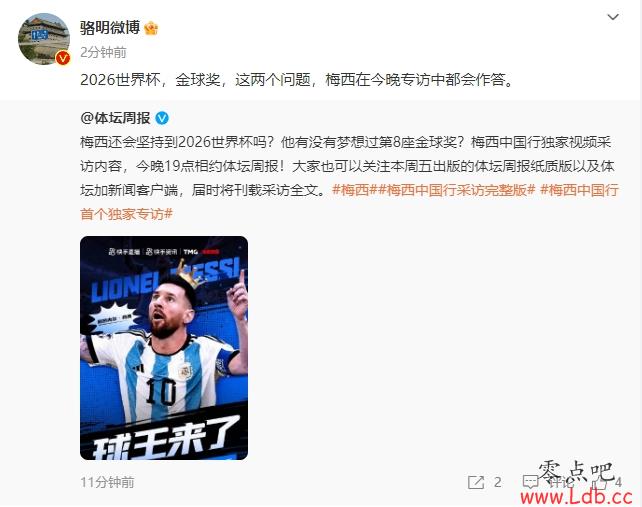The width and height of the screenshot is (642, 507).
Task: Open the #梅西# hashtag topic
Action: coord(355,190)
